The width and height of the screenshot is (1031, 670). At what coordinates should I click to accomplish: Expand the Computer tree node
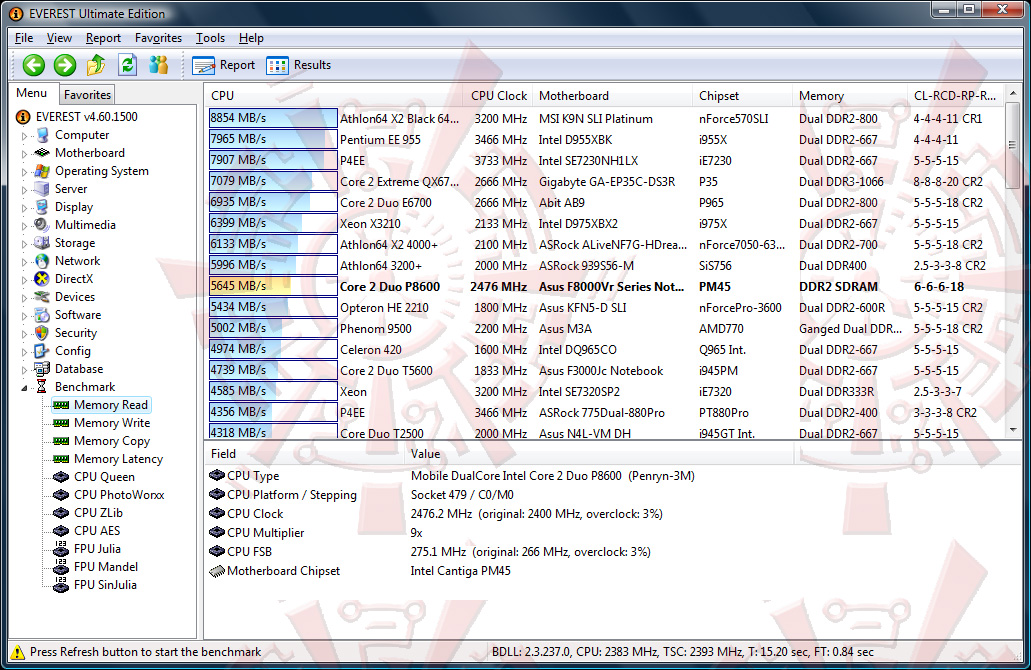point(24,136)
